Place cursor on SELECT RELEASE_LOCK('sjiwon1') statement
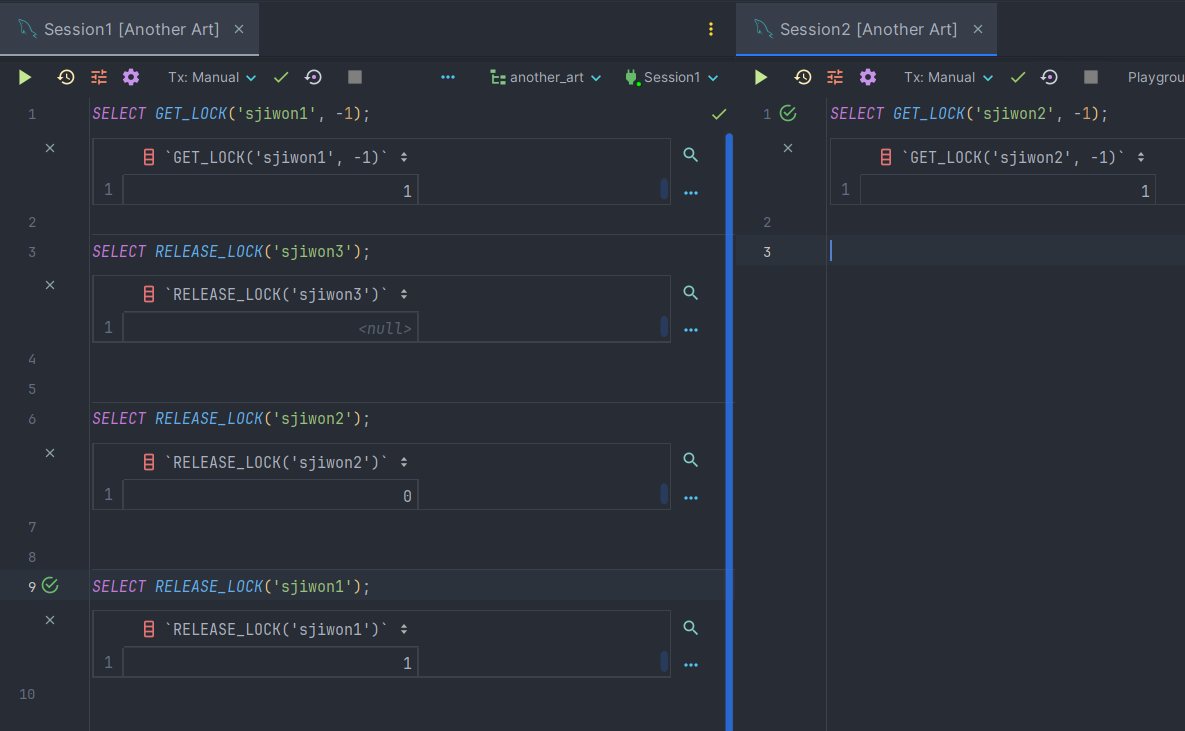 (231, 587)
